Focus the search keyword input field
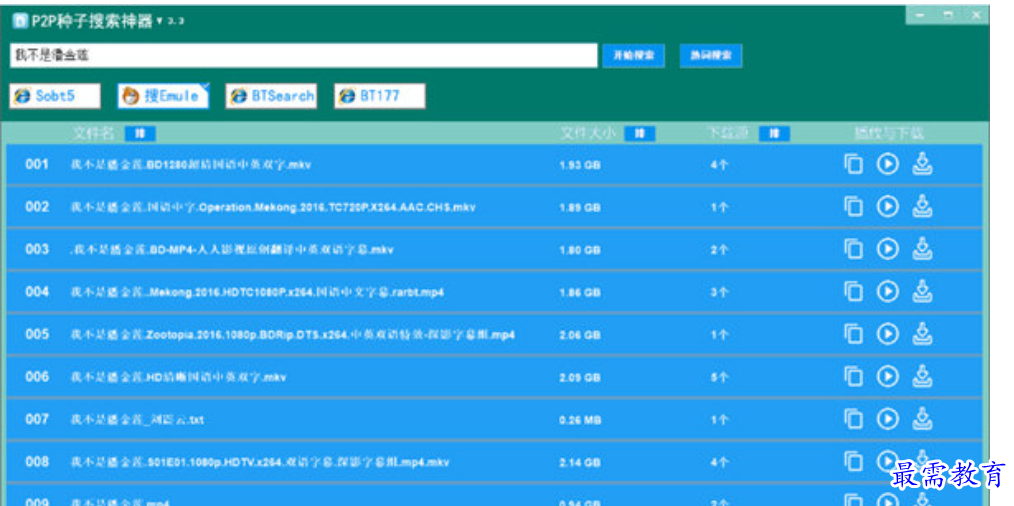Viewport: 1014px width, 506px height. [x=303, y=56]
